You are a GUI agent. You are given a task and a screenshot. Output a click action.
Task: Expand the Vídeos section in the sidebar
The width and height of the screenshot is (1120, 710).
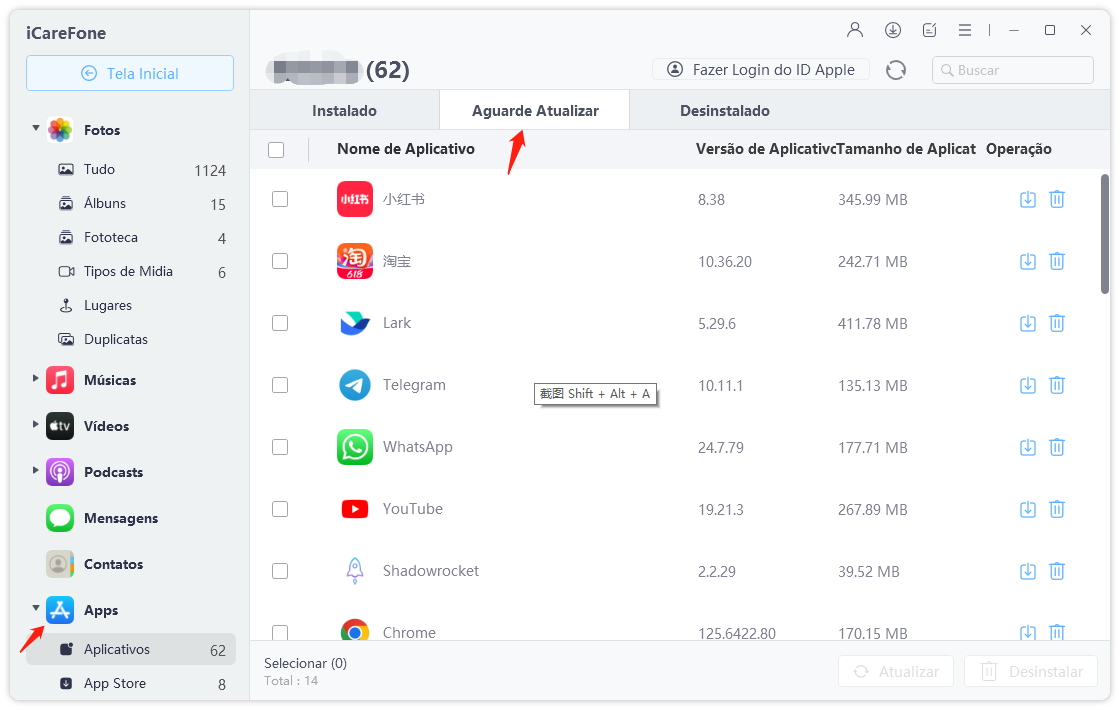[35, 426]
